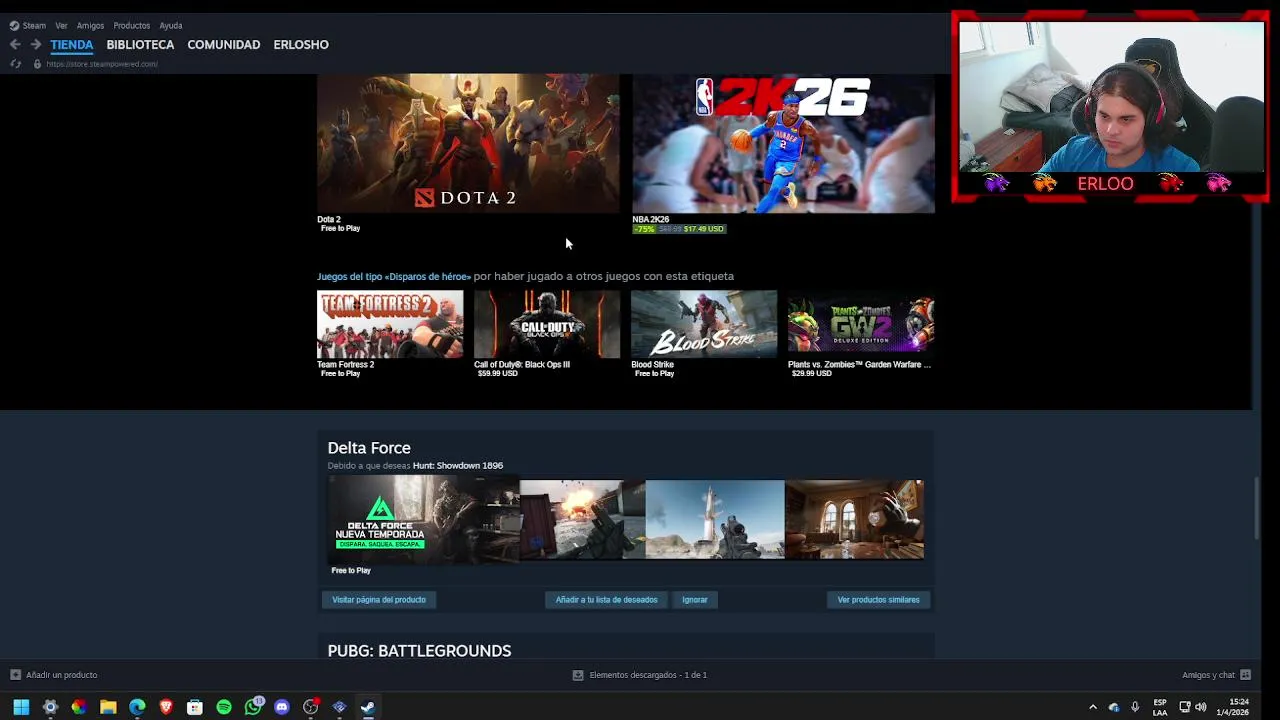Open WhatsApp from the taskbar
1280x720 pixels.
[x=253, y=707]
